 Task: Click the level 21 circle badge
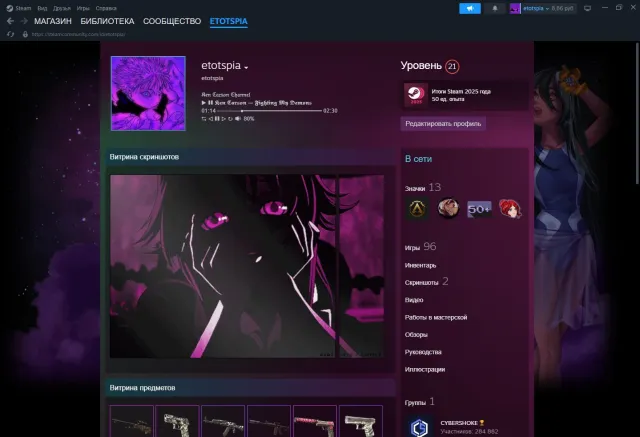(x=452, y=67)
